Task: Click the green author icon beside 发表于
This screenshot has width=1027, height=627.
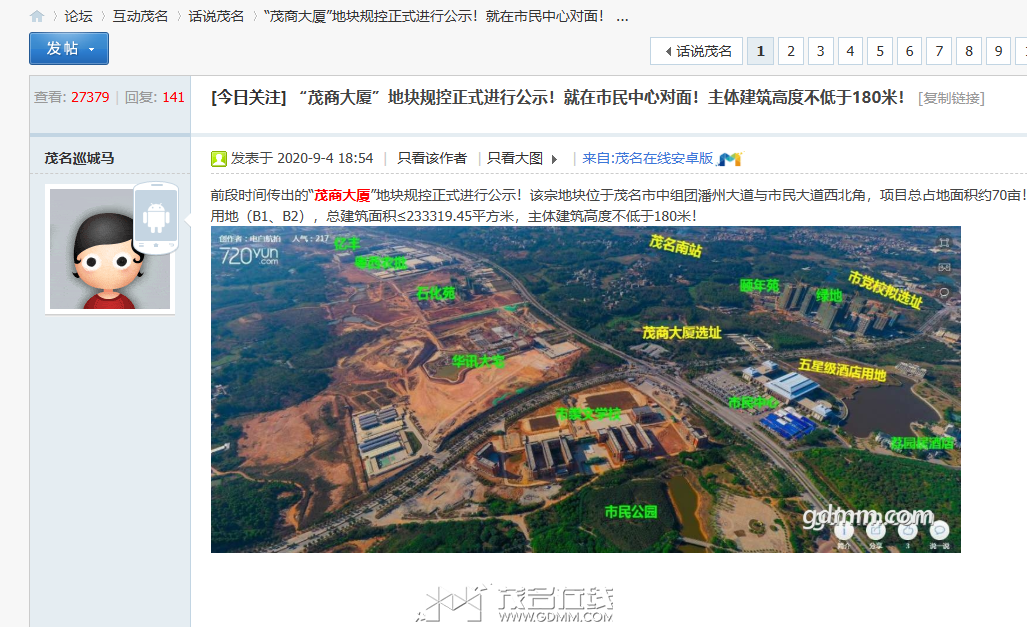Action: [219, 159]
